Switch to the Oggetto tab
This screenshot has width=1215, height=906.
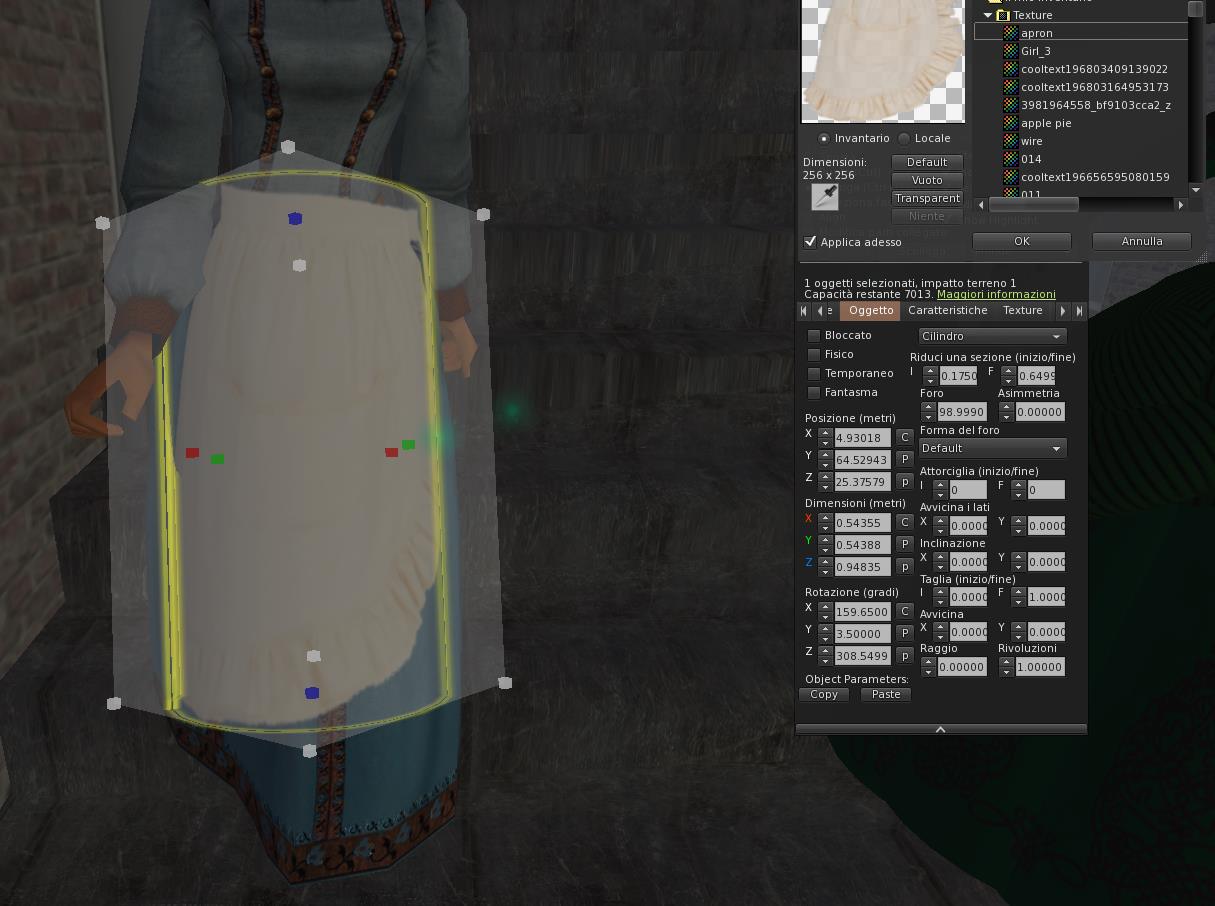(x=871, y=311)
